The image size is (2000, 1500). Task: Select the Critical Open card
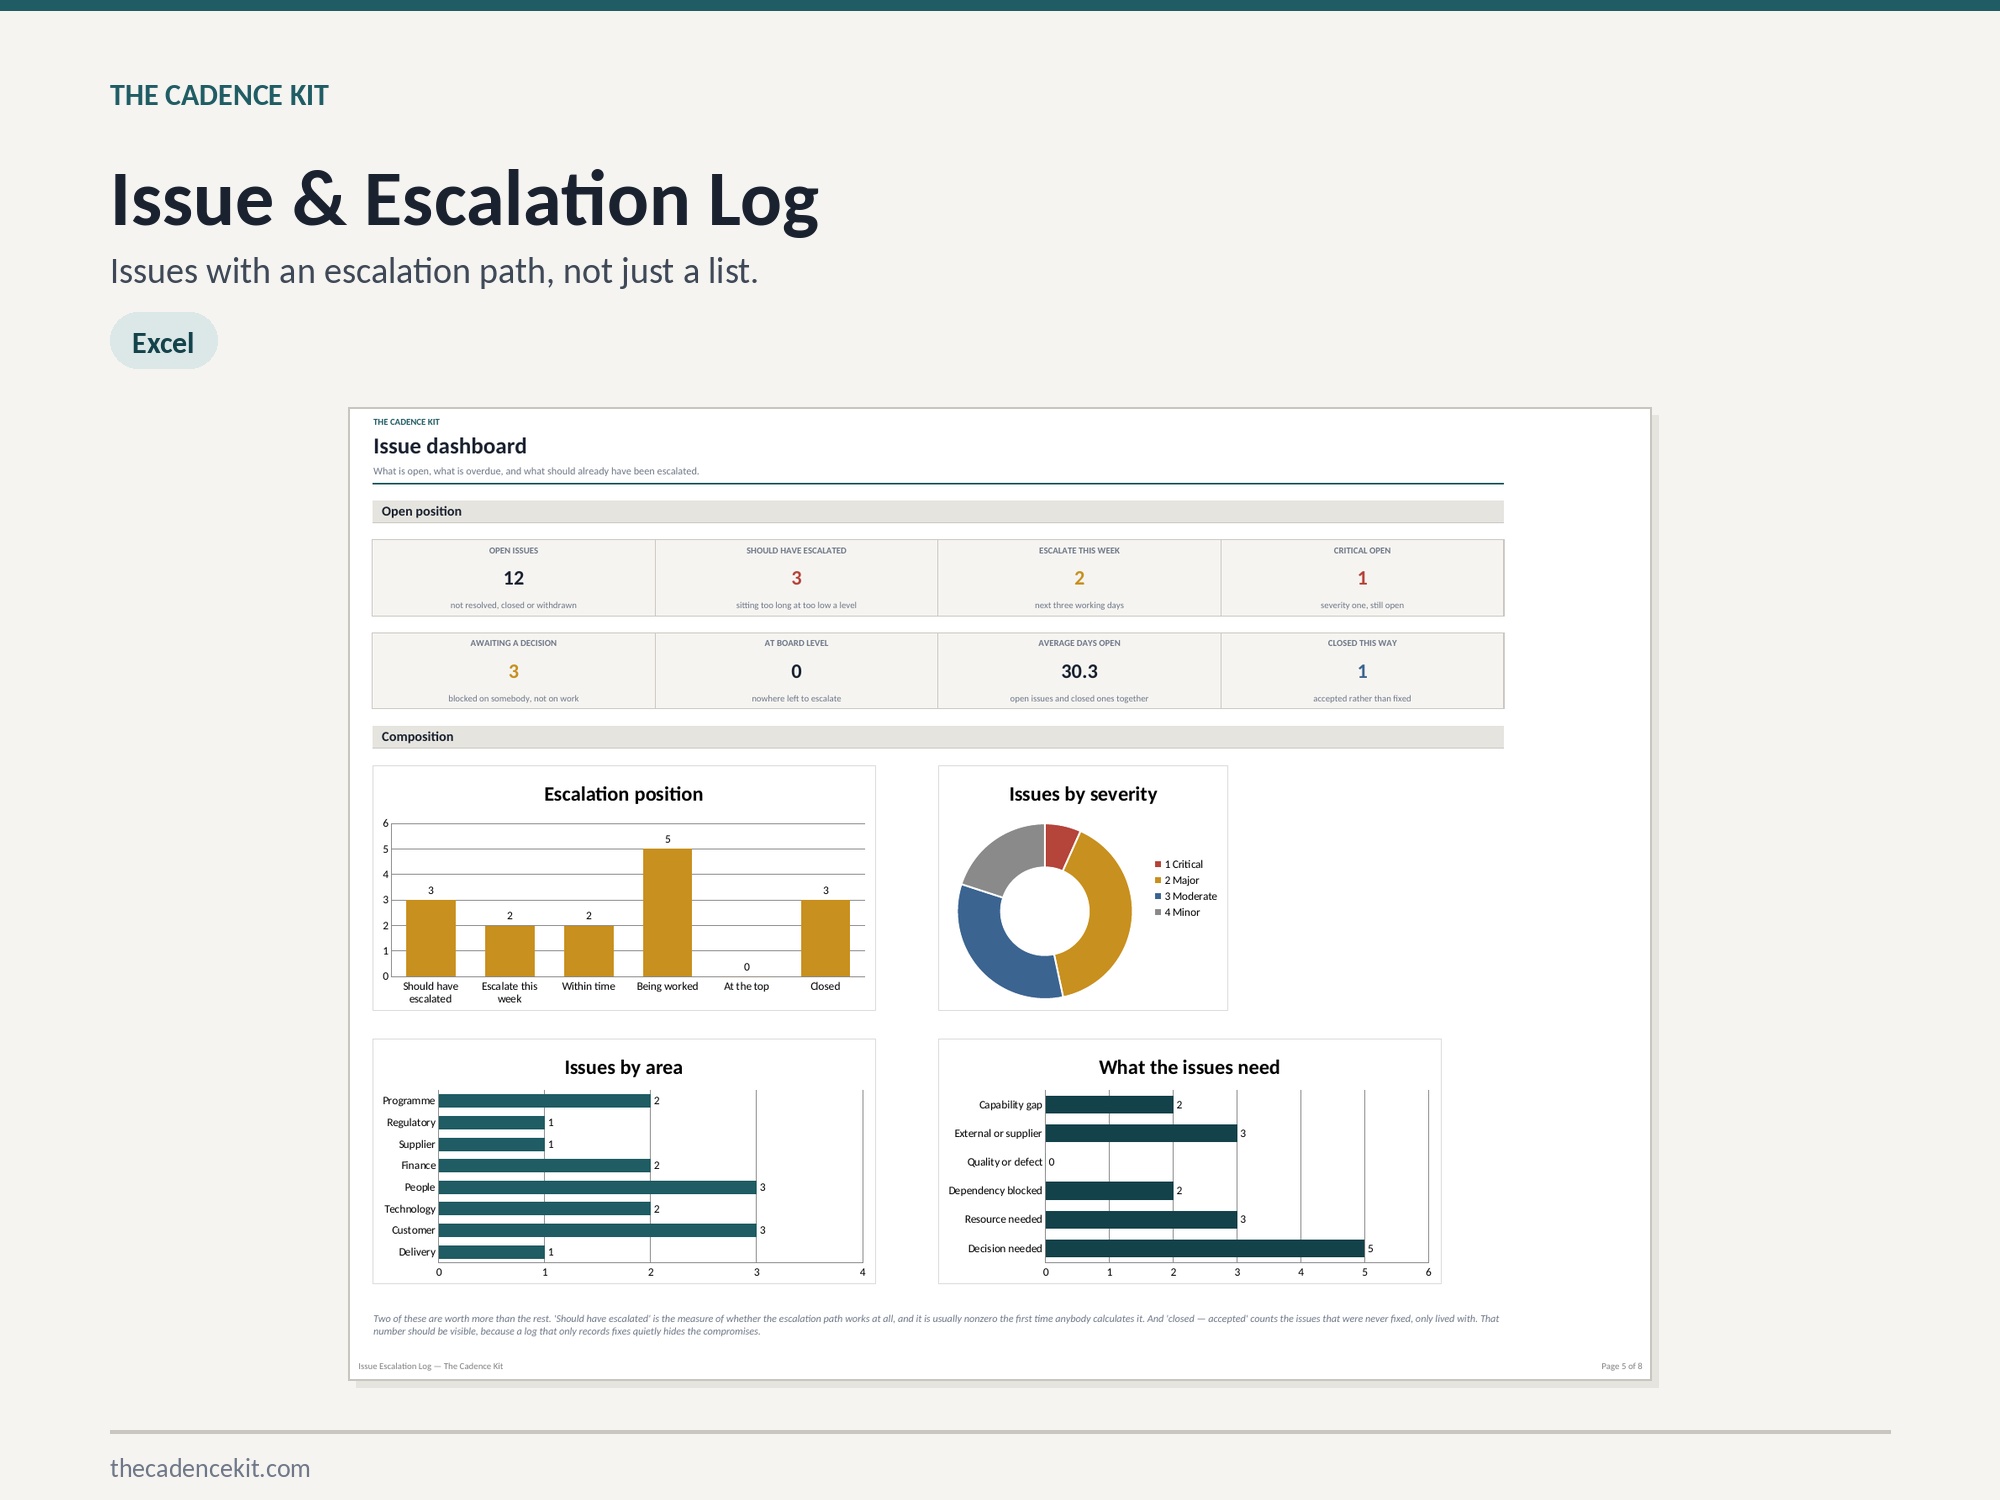1362,578
